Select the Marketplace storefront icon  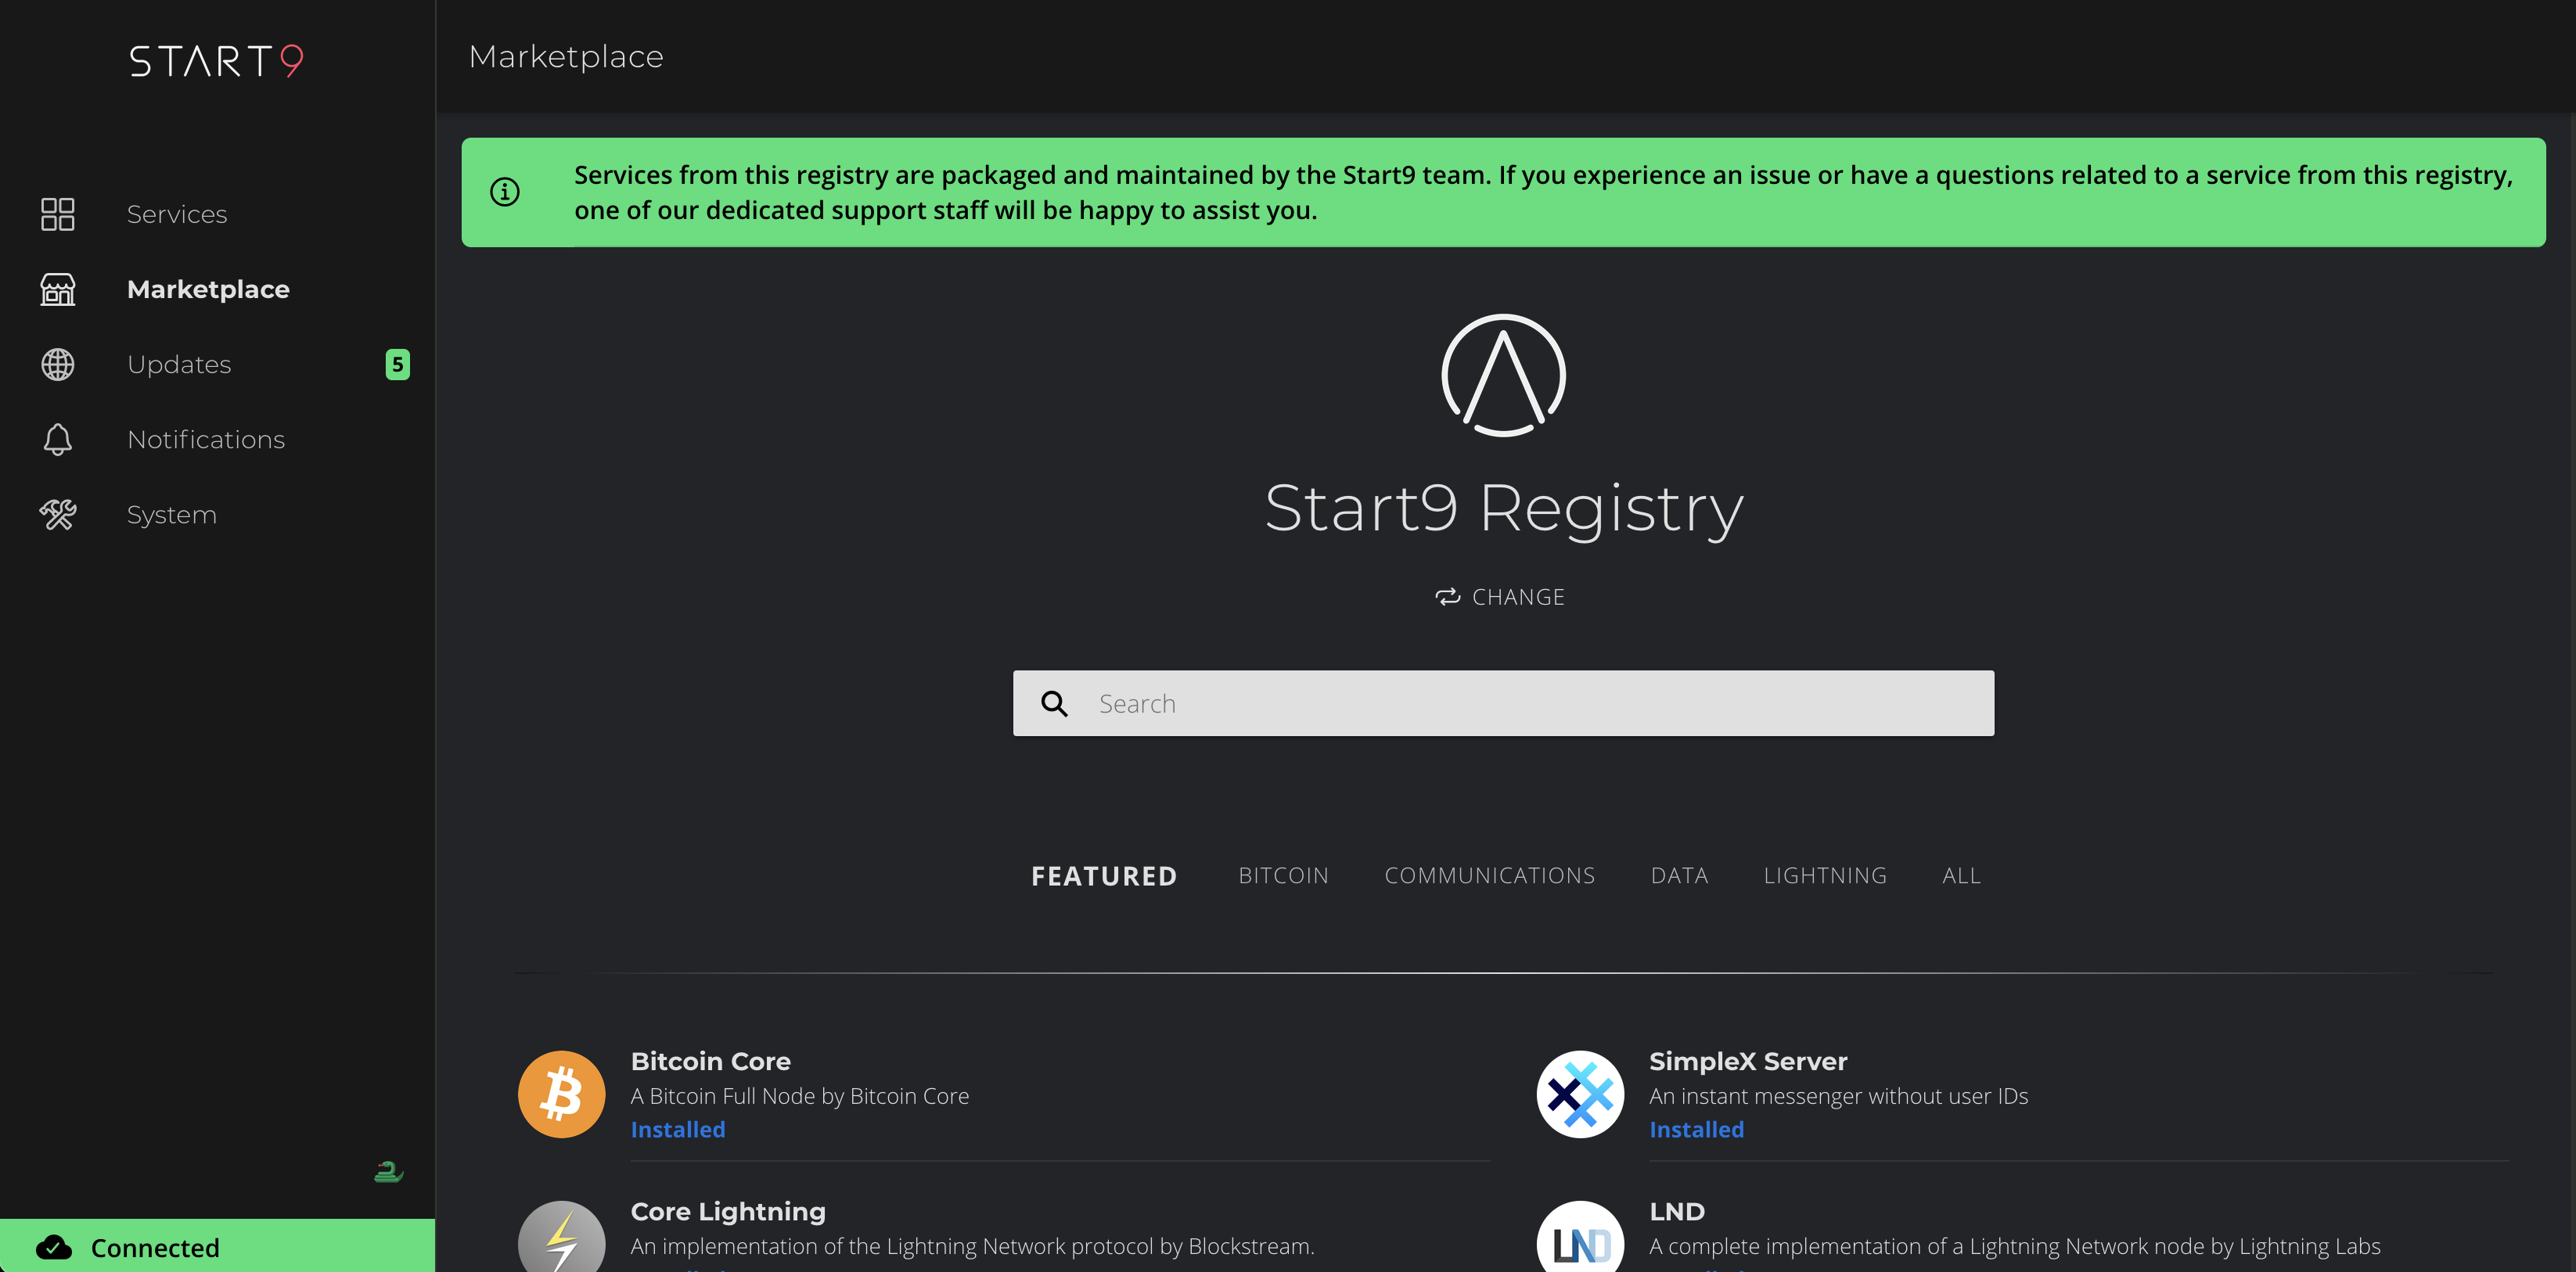coord(57,289)
